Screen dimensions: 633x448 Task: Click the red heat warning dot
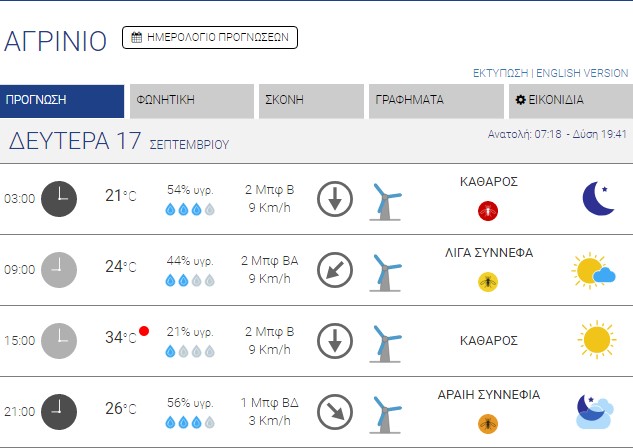144,331
